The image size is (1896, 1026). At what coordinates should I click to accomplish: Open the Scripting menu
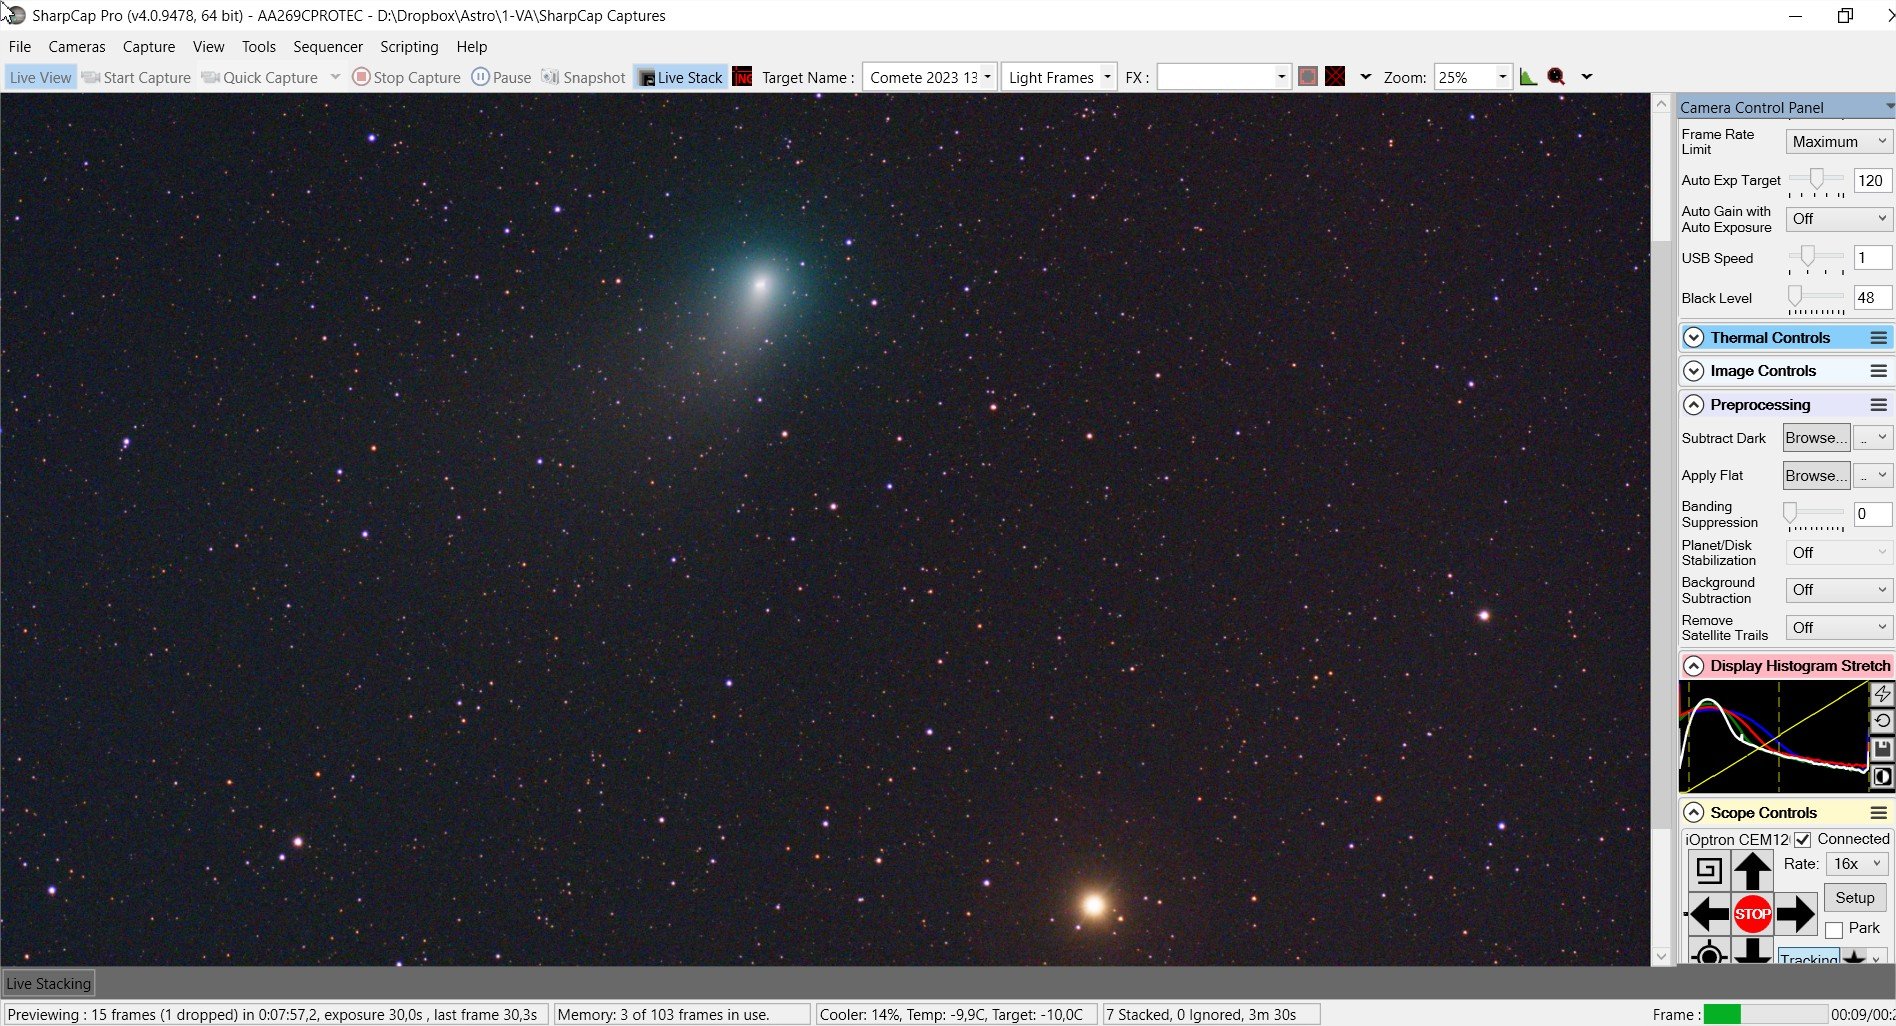pos(409,47)
